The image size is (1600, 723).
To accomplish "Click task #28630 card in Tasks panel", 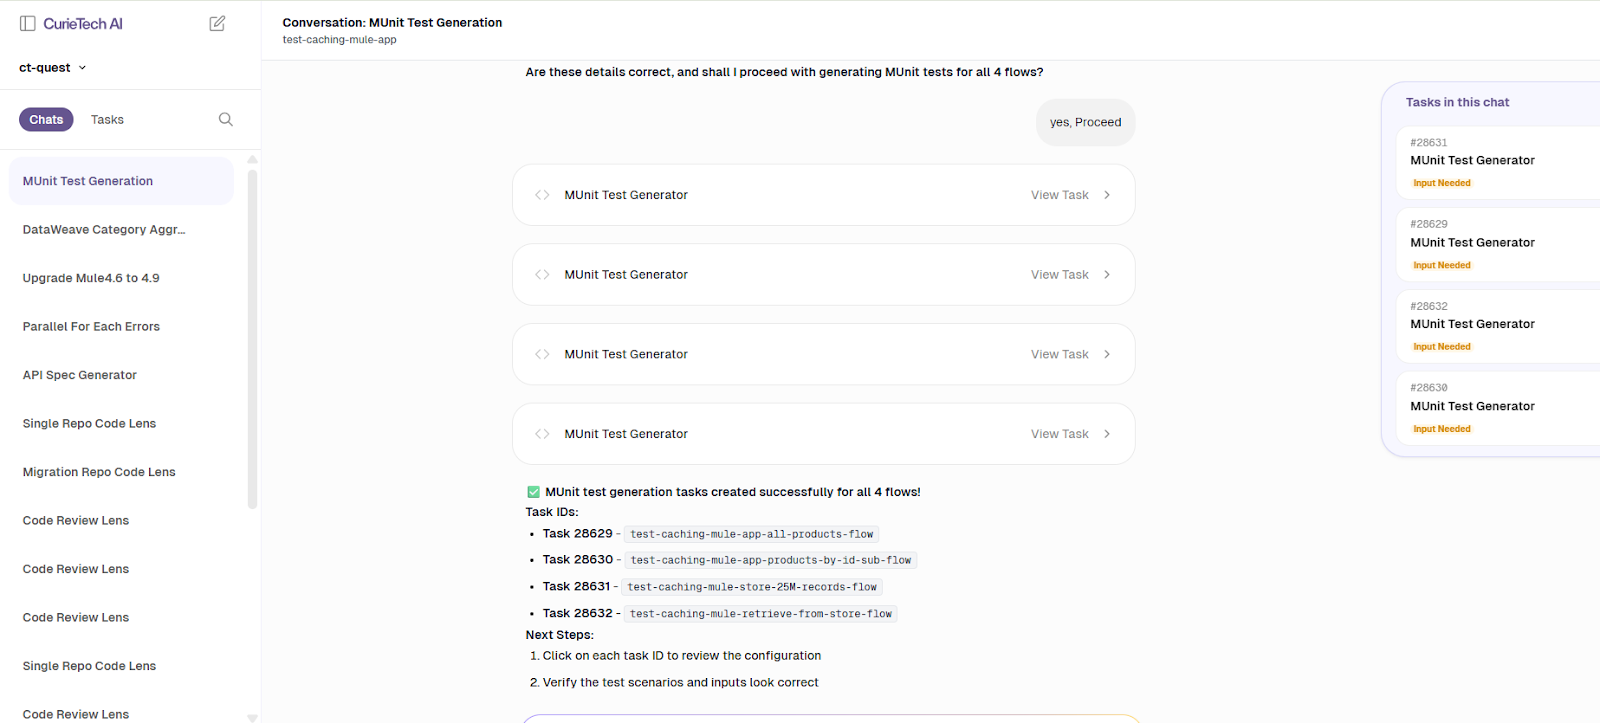I will coord(1498,409).
